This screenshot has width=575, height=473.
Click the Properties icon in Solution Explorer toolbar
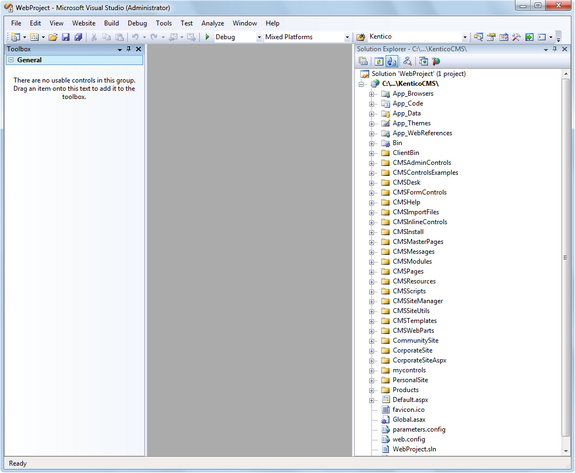pos(363,62)
